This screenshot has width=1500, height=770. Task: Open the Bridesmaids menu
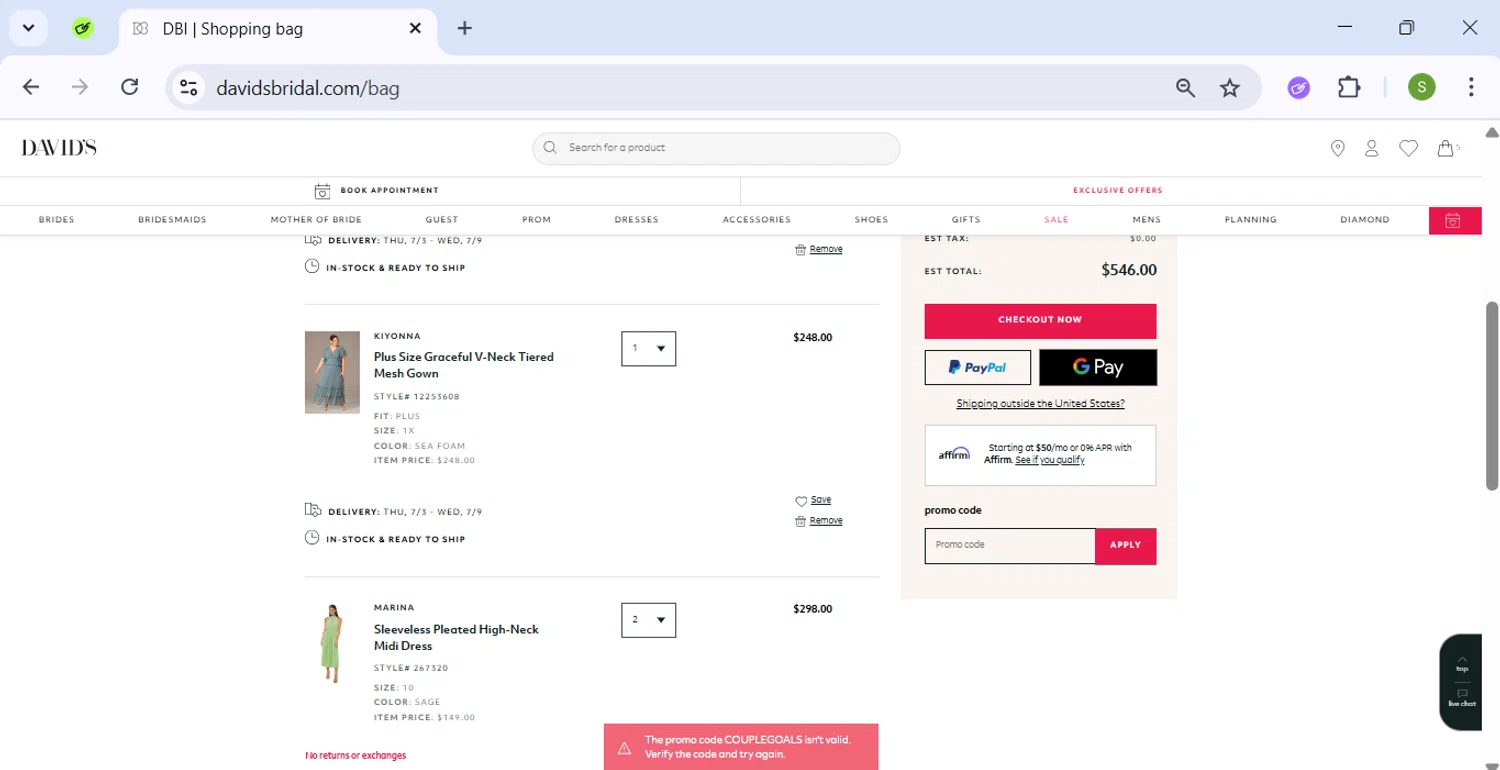[172, 220]
